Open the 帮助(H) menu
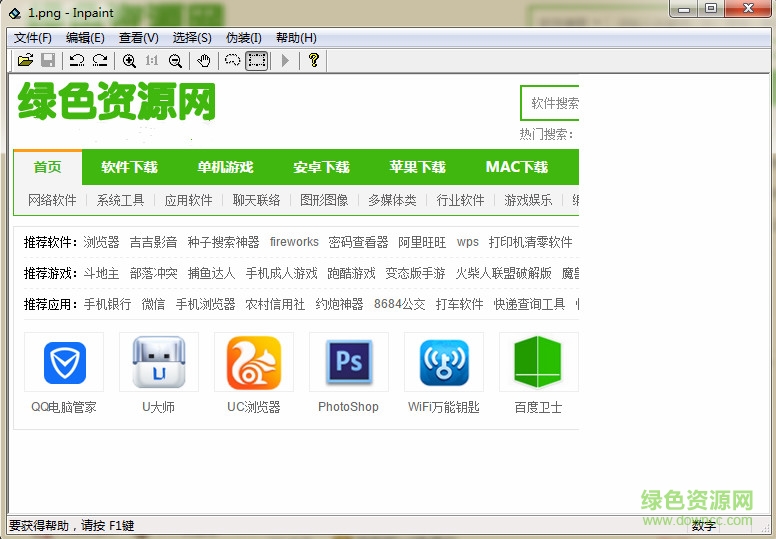 point(296,38)
